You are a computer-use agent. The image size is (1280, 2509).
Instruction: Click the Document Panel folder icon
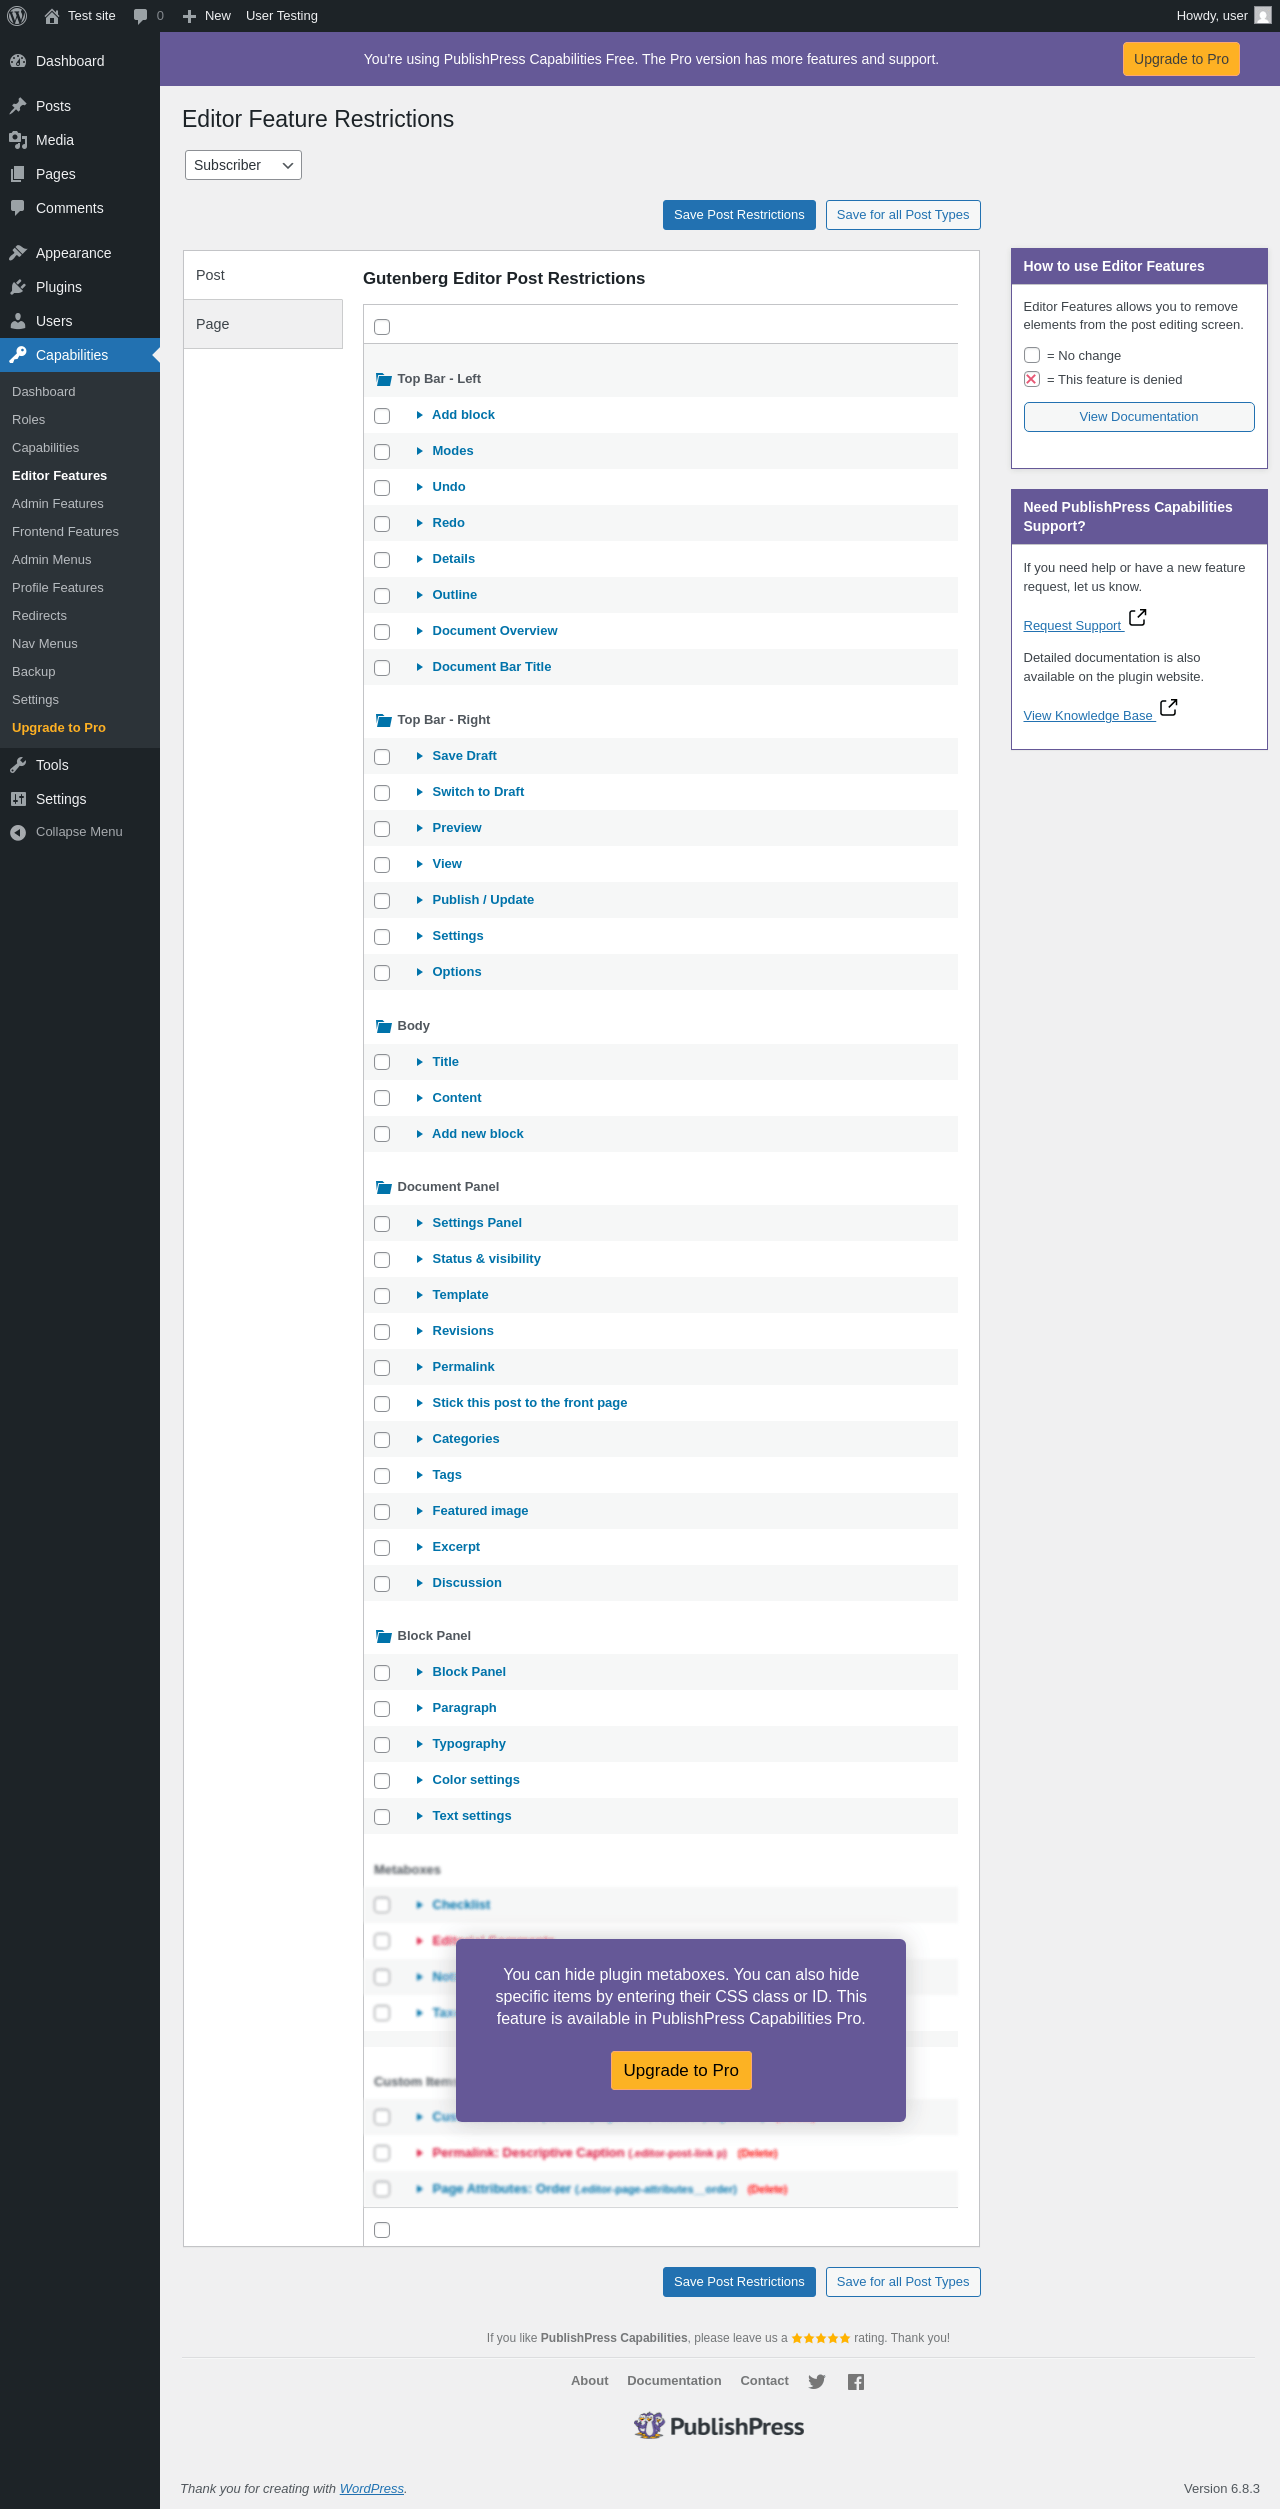384,1187
